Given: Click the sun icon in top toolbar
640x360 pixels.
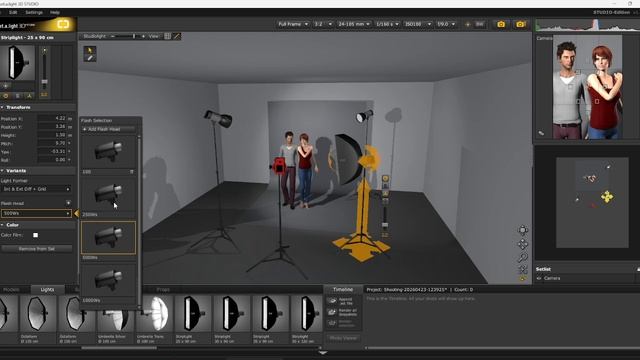Looking at the screenshot, I should 468,24.
